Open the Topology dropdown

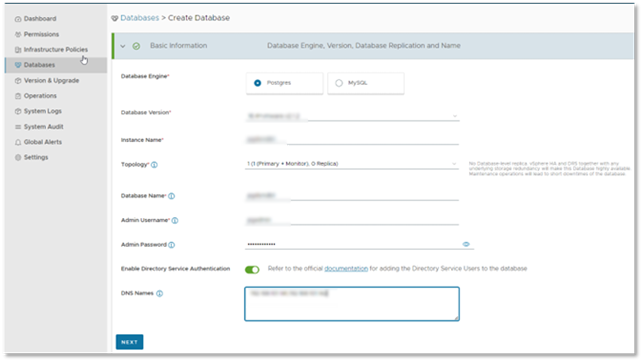point(352,164)
